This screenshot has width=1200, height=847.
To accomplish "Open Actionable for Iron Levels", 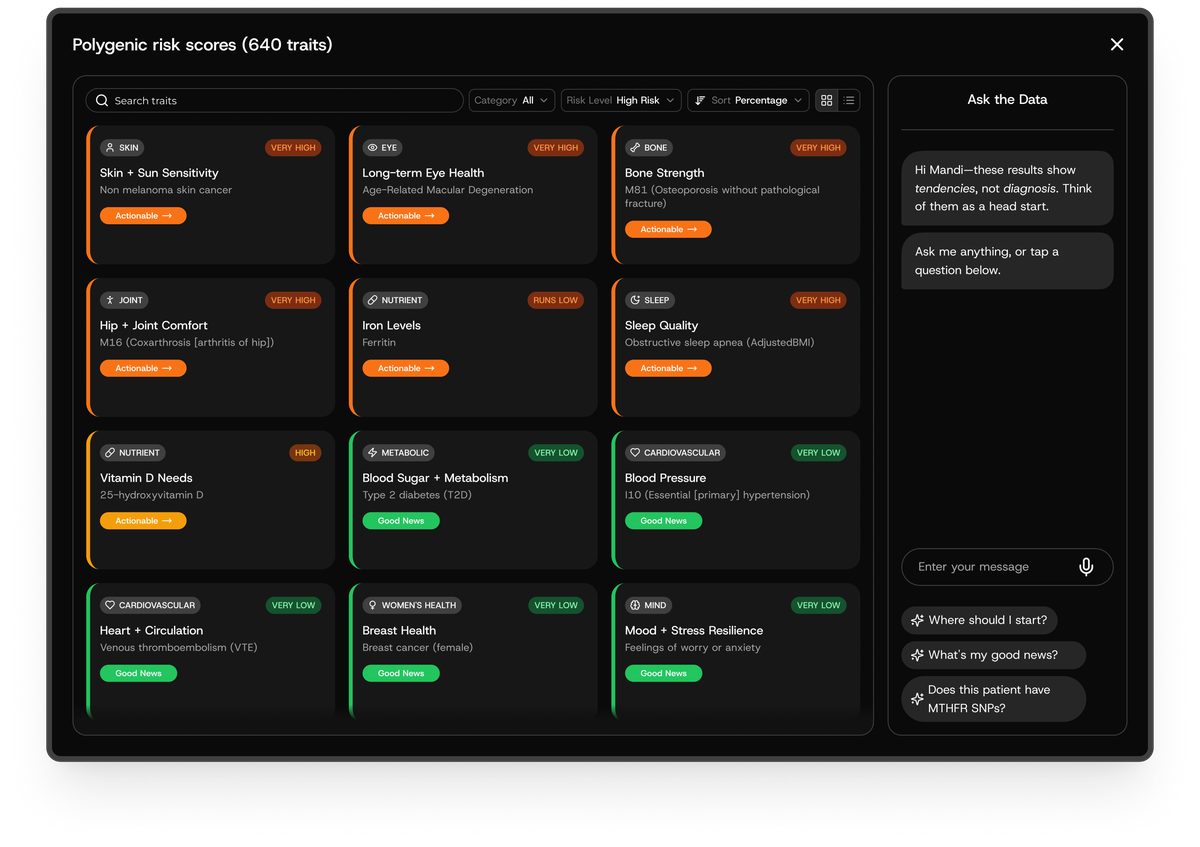I will point(405,368).
